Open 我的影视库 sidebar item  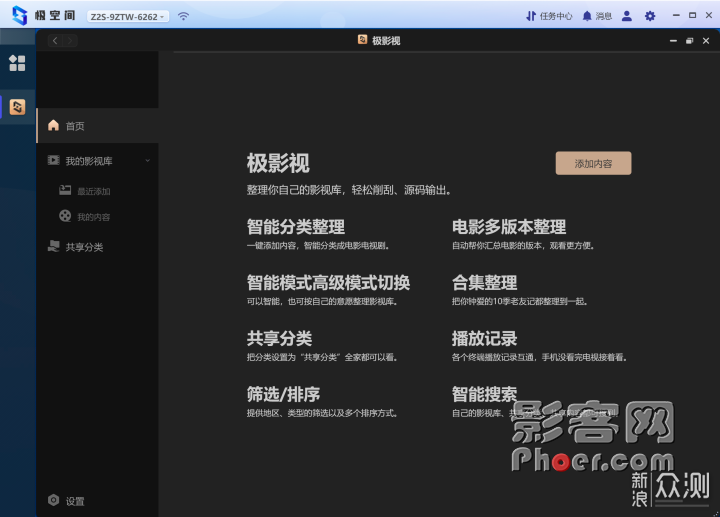click(x=97, y=161)
